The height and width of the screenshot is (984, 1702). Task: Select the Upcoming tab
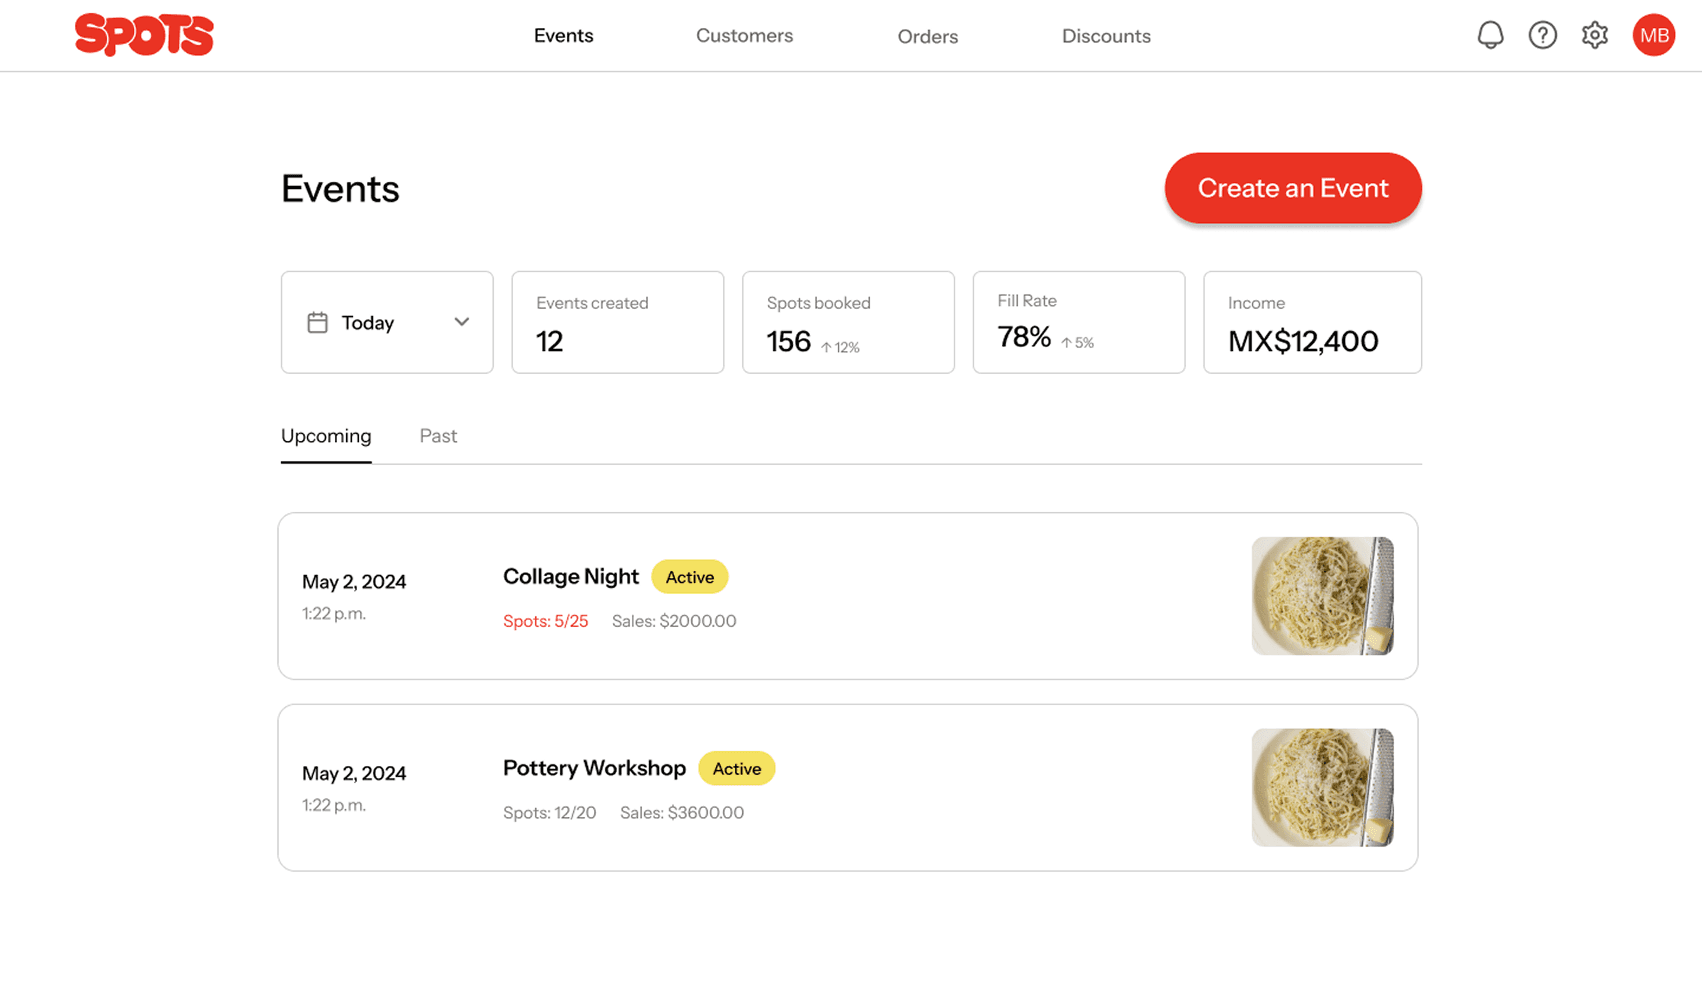325,436
